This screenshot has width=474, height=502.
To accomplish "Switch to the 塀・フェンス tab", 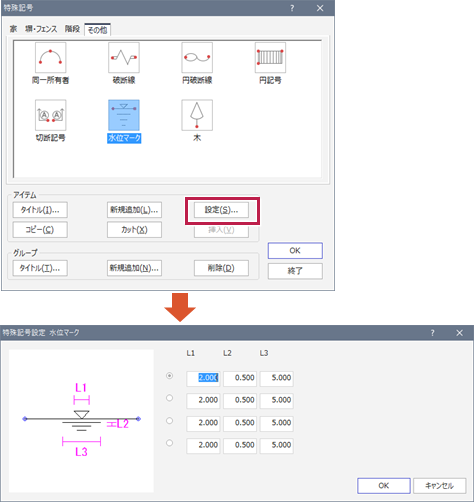I will pyautogui.click(x=41, y=29).
